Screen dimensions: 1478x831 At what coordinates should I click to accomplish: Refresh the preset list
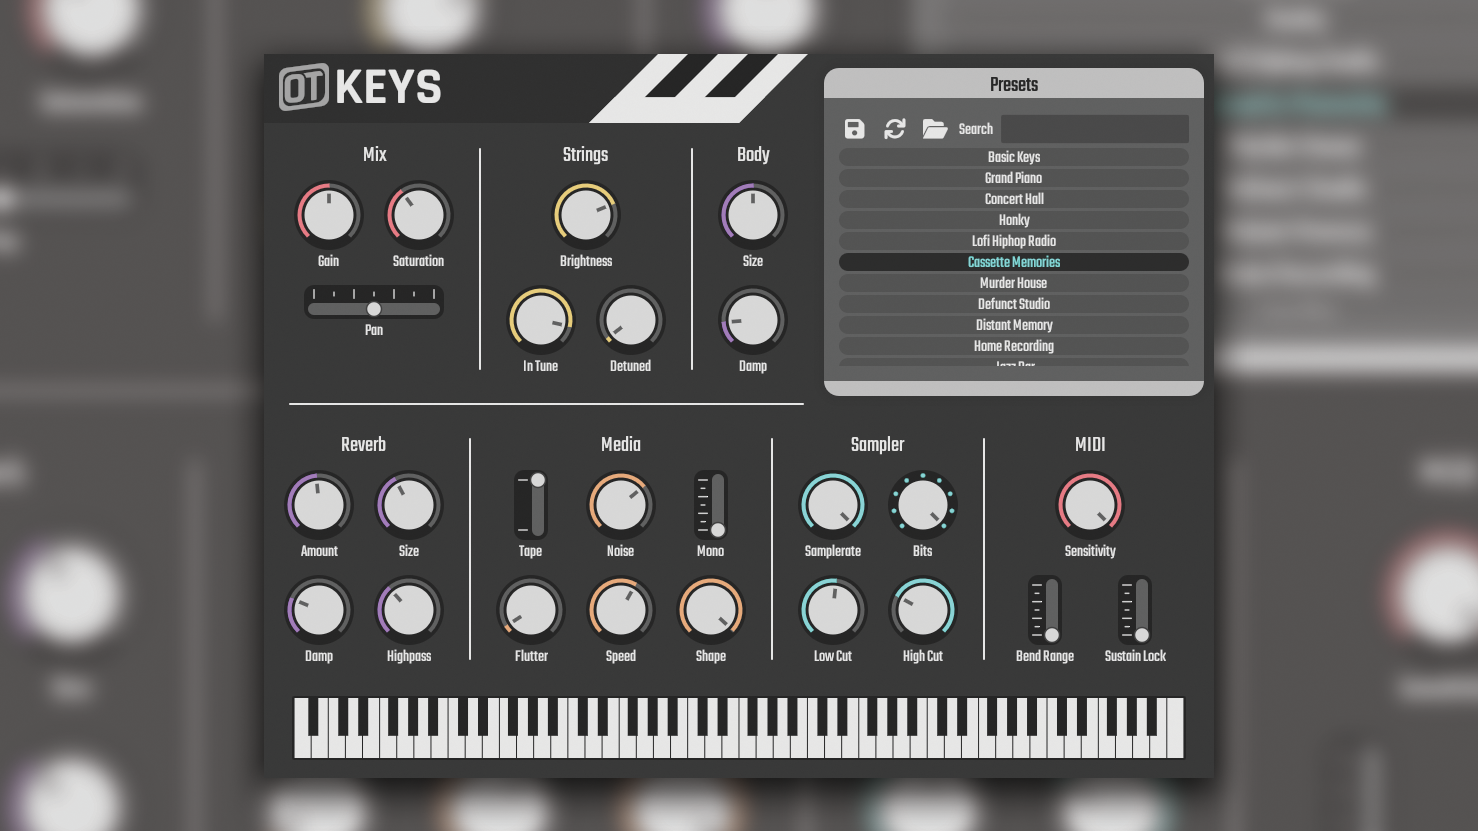click(894, 128)
